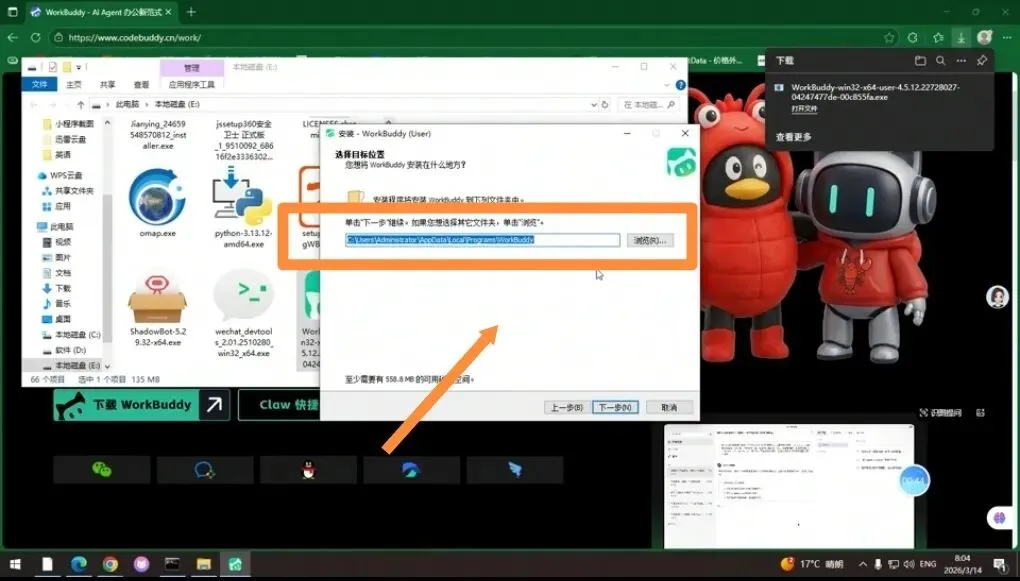
Task: Click the install path input field
Action: pos(482,240)
